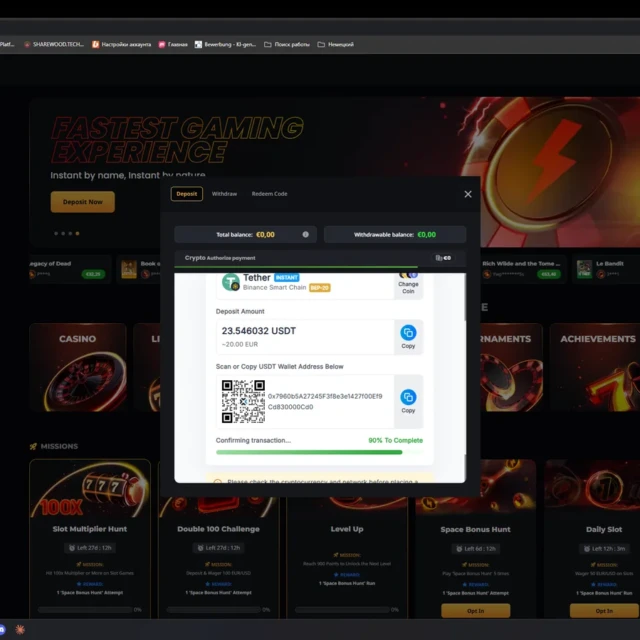Screen dimensions: 640x640
Task: Select the last orange carousel dot
Action: [78, 233]
